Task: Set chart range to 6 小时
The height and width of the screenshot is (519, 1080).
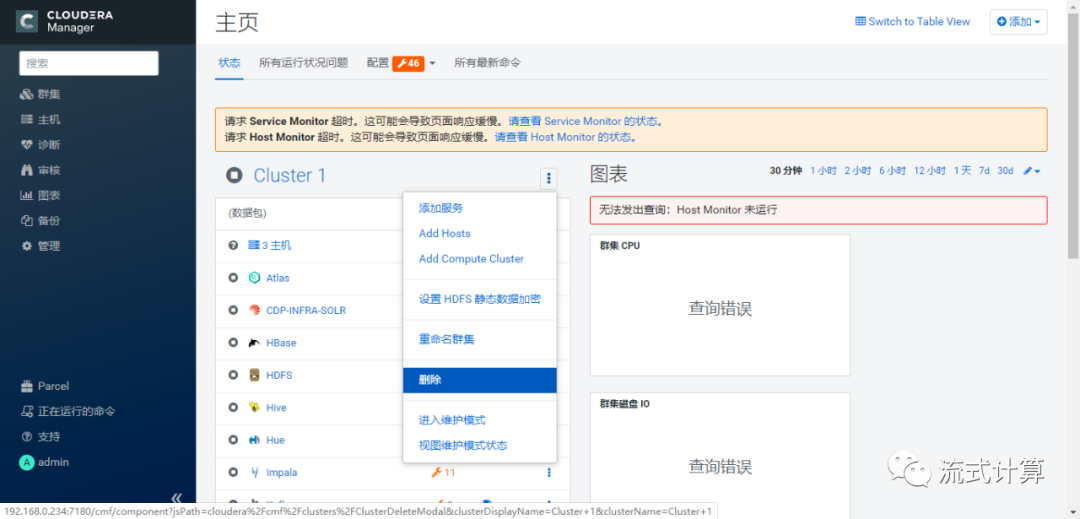Action: coord(893,171)
